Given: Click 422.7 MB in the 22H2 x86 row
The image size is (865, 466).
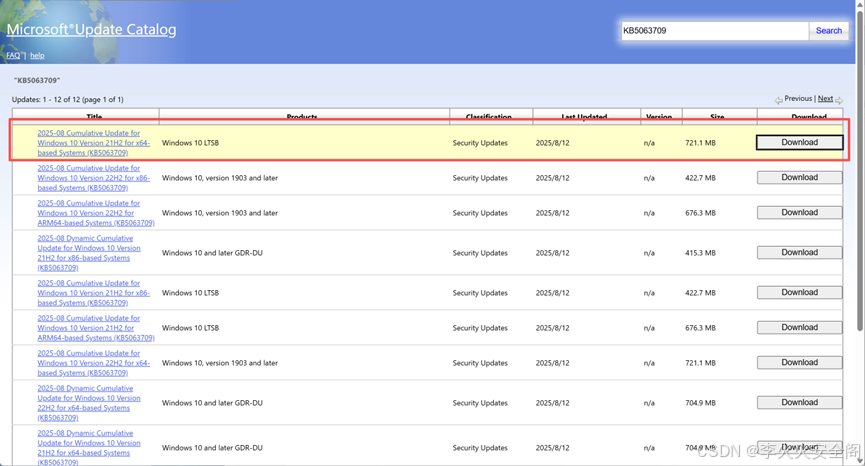Looking at the screenshot, I should [700, 178].
